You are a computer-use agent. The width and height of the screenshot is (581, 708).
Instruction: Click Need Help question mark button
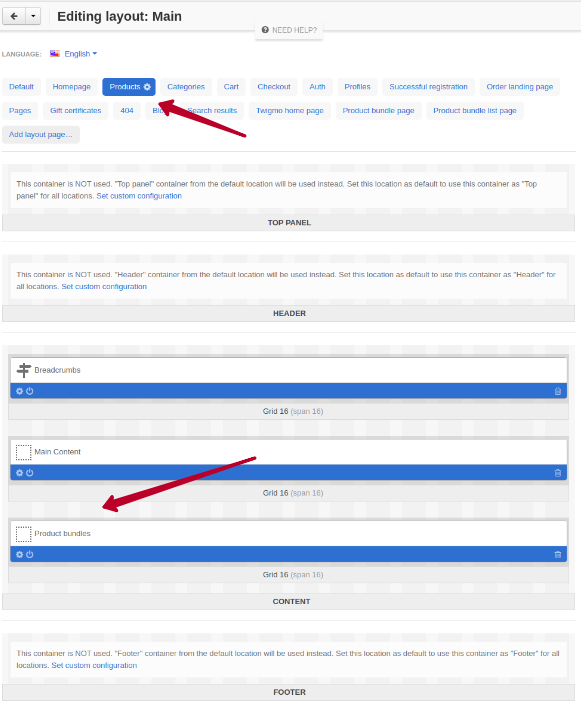tap(289, 30)
